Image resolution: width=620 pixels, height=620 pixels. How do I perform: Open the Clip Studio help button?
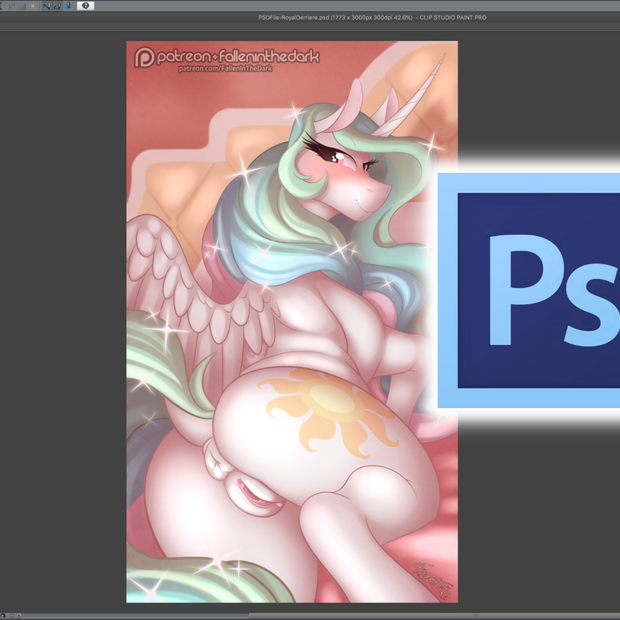[x=85, y=6]
